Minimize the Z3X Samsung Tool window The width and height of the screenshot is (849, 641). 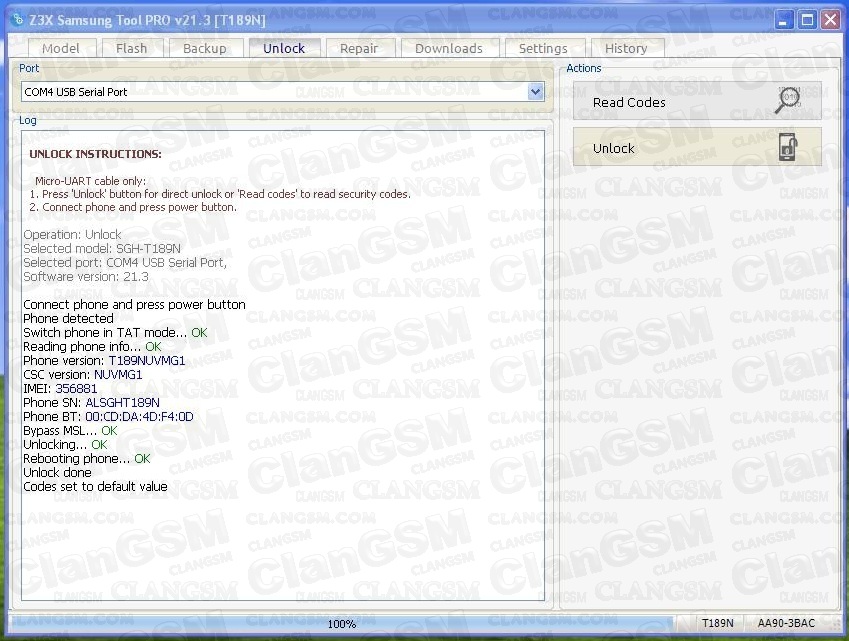tap(783, 20)
